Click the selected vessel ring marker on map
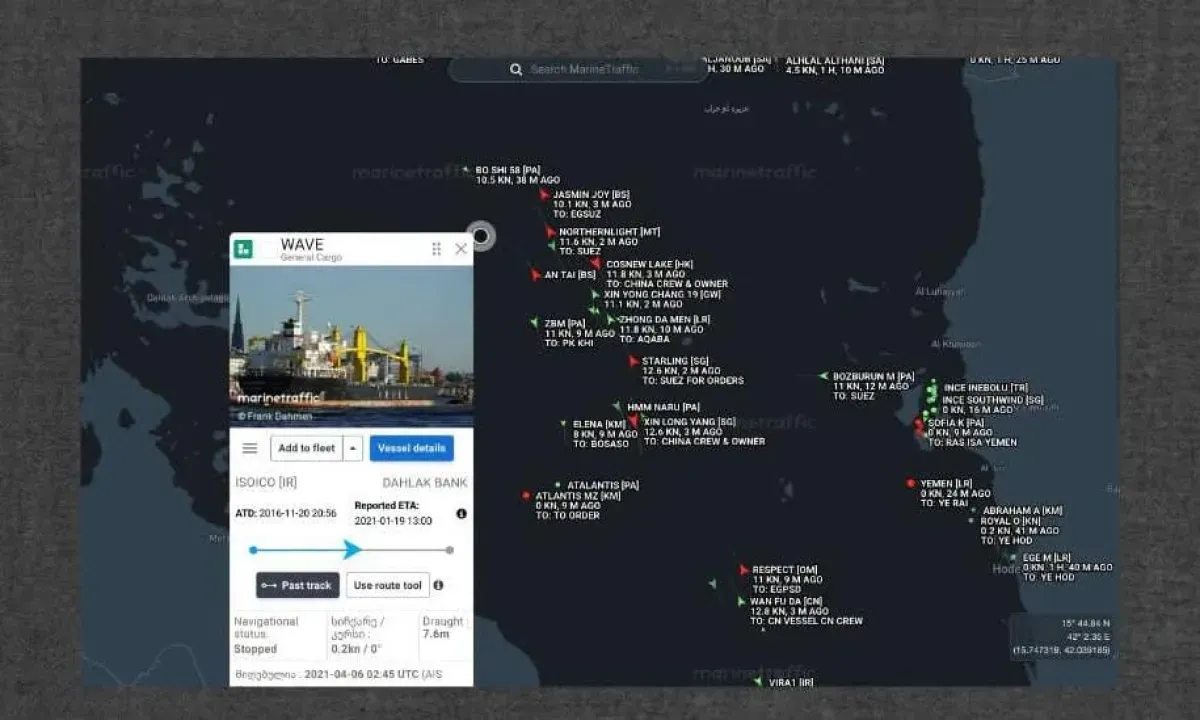 (x=481, y=236)
